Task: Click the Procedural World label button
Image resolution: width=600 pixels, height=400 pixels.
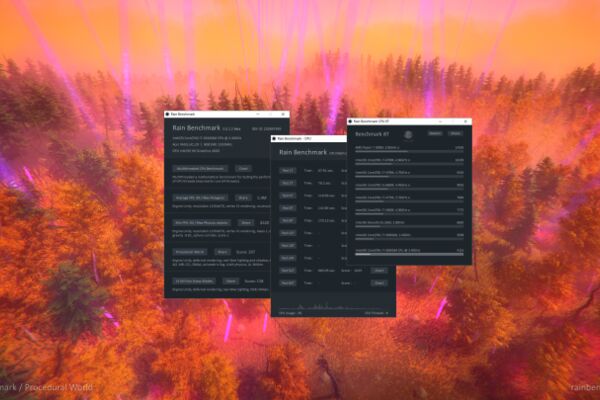Action: [x=190, y=252]
